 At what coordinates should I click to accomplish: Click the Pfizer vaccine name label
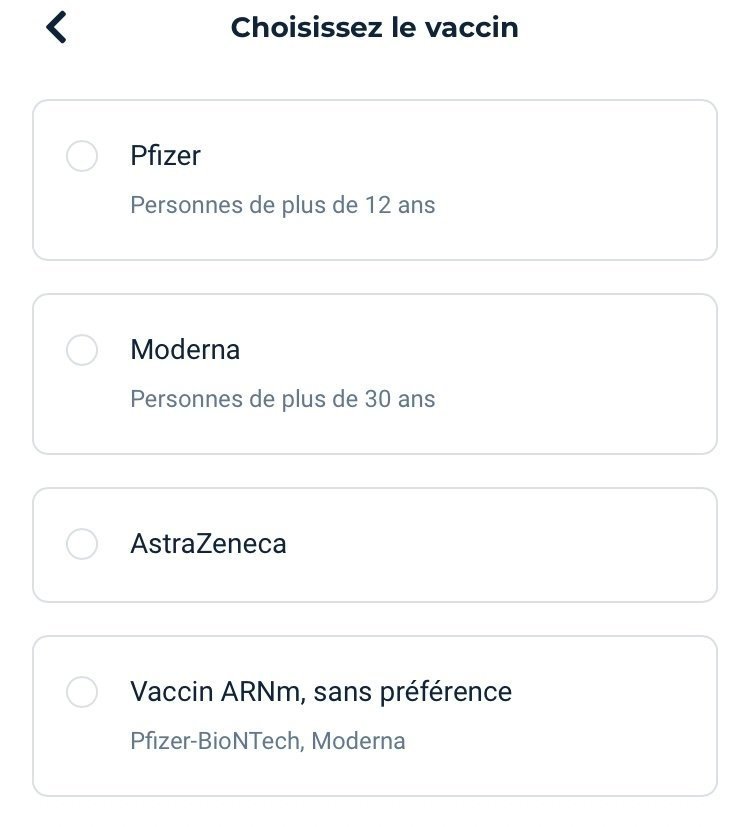[x=165, y=156]
